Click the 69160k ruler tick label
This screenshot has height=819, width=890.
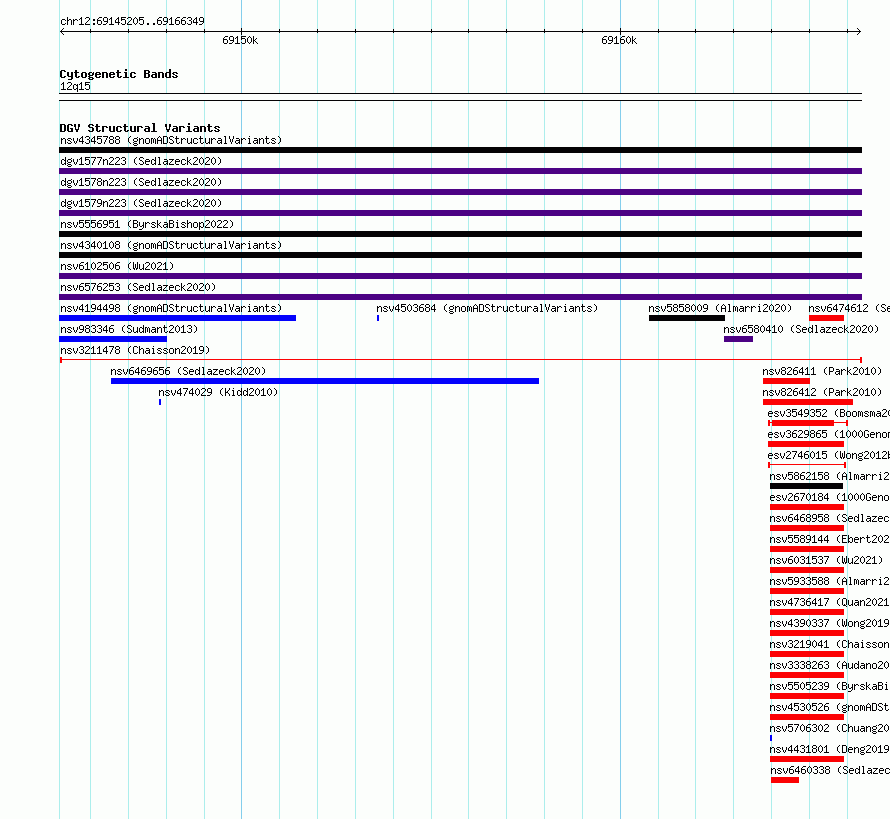click(x=619, y=40)
